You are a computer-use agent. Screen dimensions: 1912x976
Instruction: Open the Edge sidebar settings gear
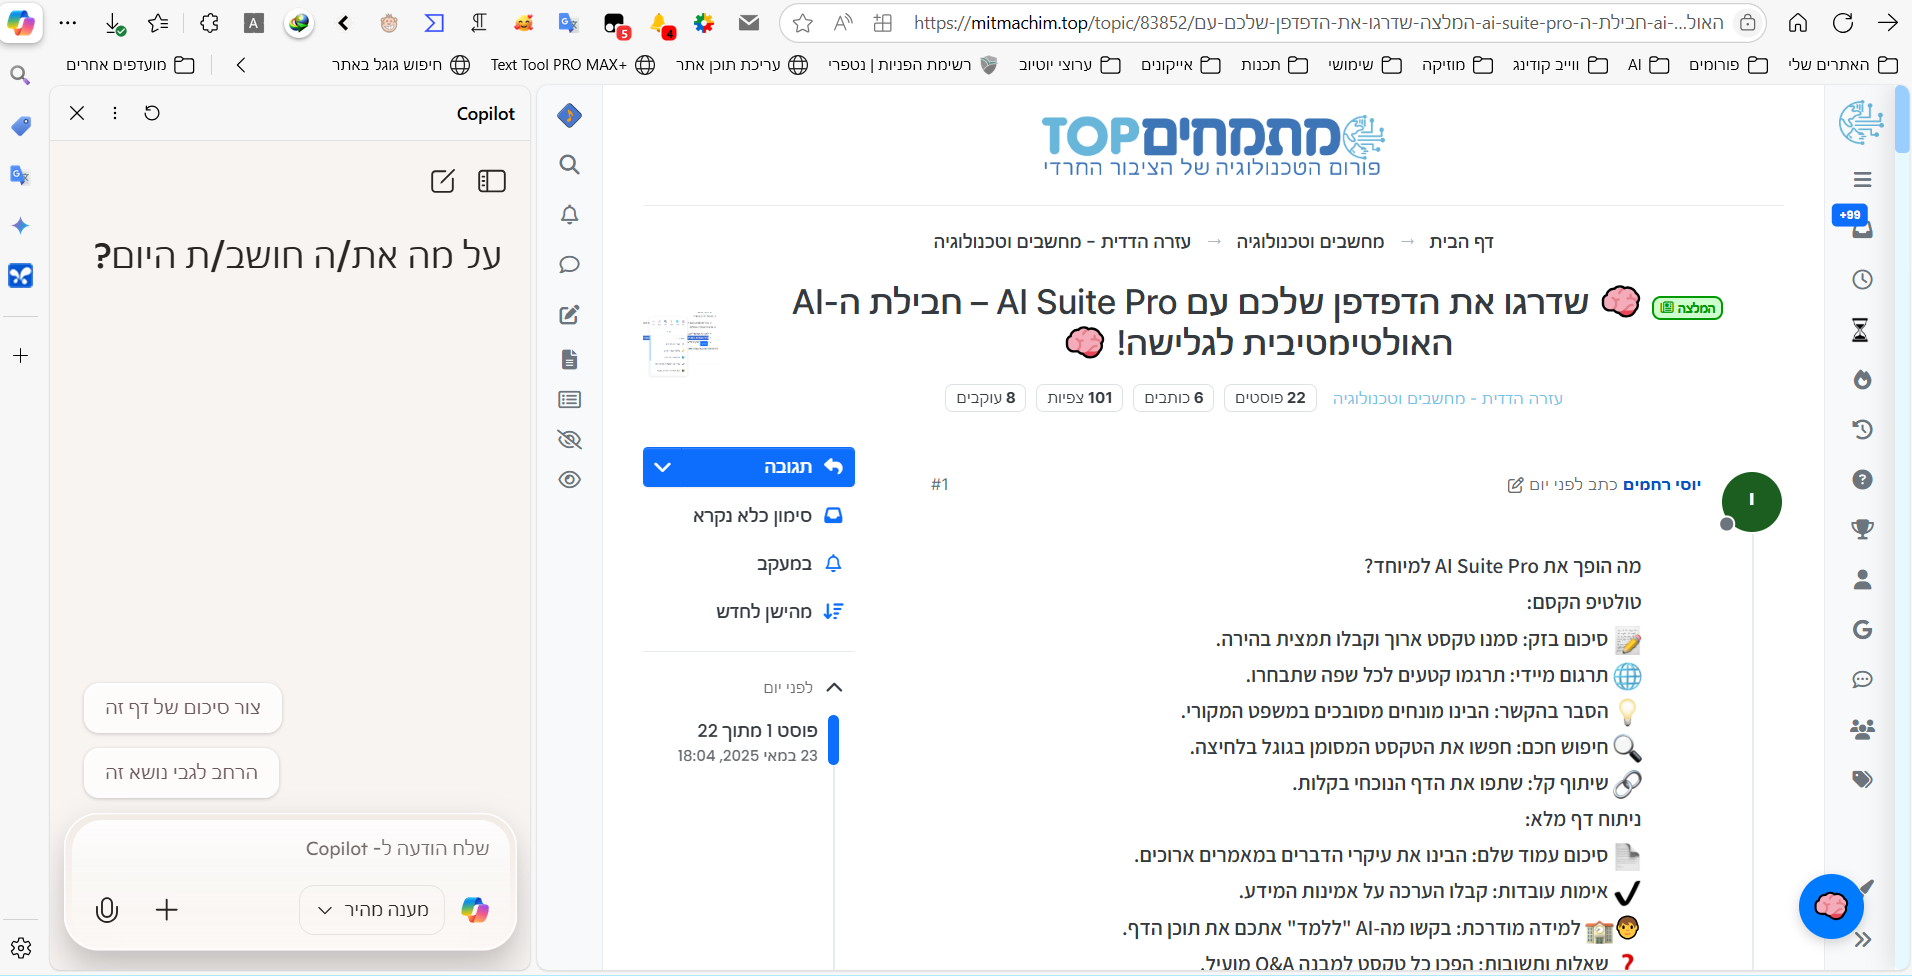21,948
